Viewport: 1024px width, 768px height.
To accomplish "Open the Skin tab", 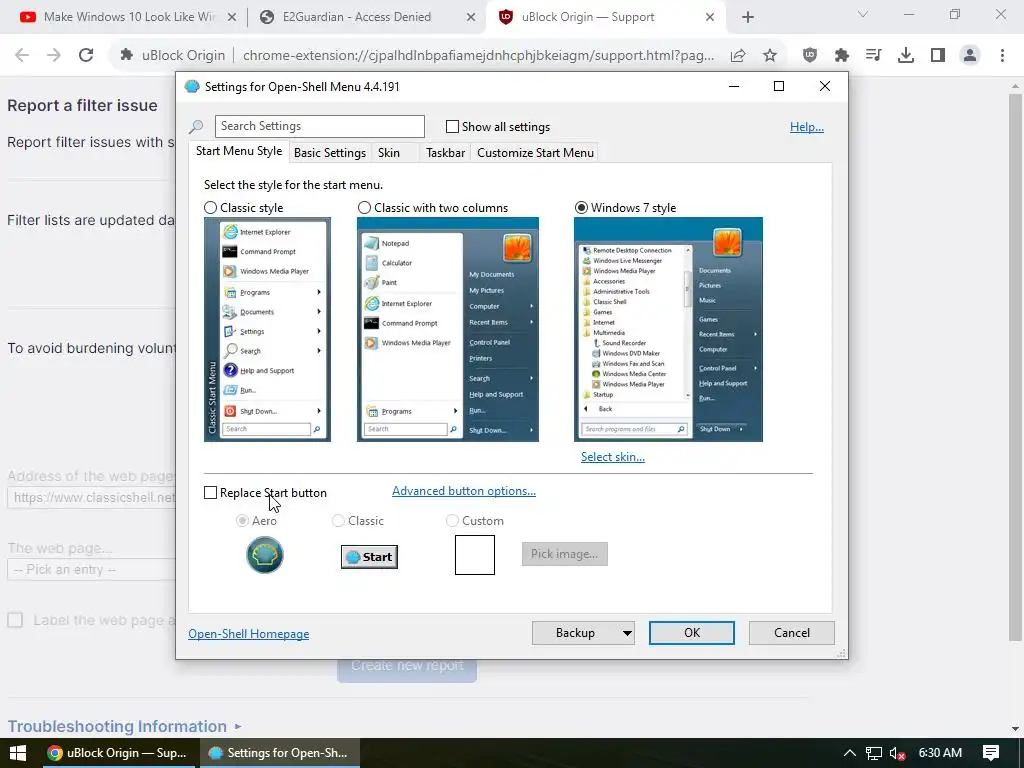I will (x=389, y=152).
